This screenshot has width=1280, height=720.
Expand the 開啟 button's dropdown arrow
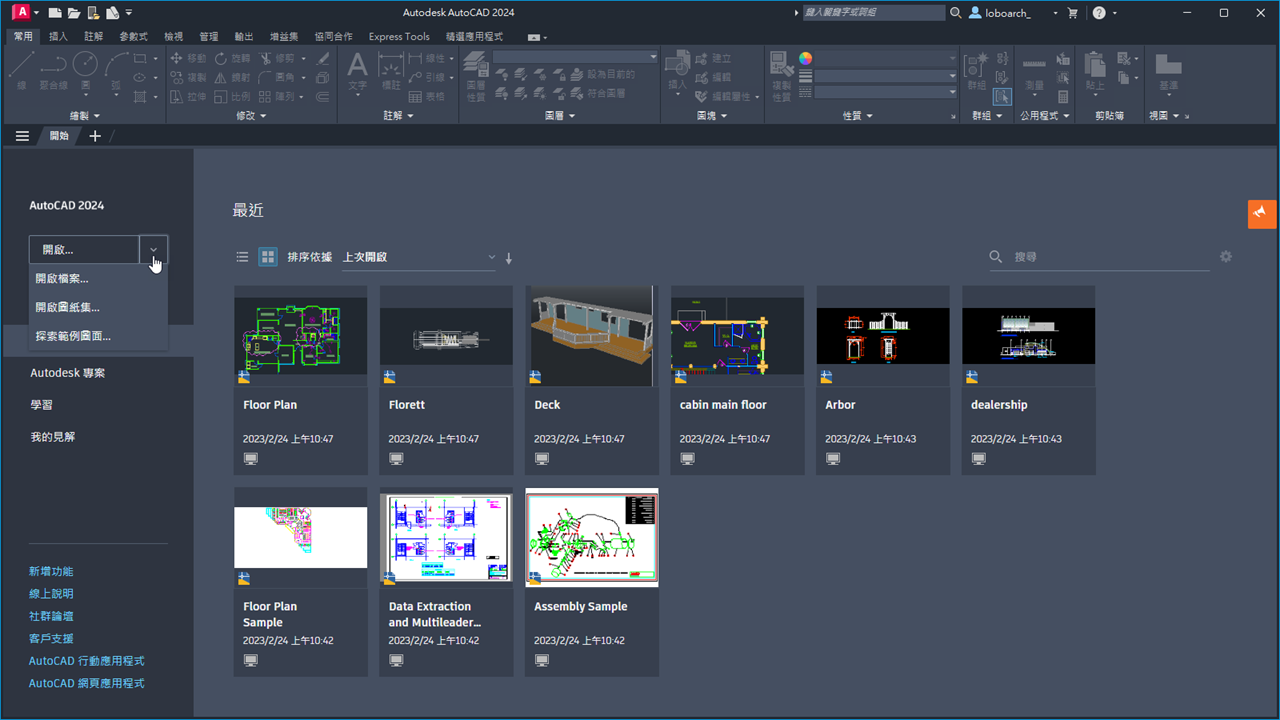[153, 250]
